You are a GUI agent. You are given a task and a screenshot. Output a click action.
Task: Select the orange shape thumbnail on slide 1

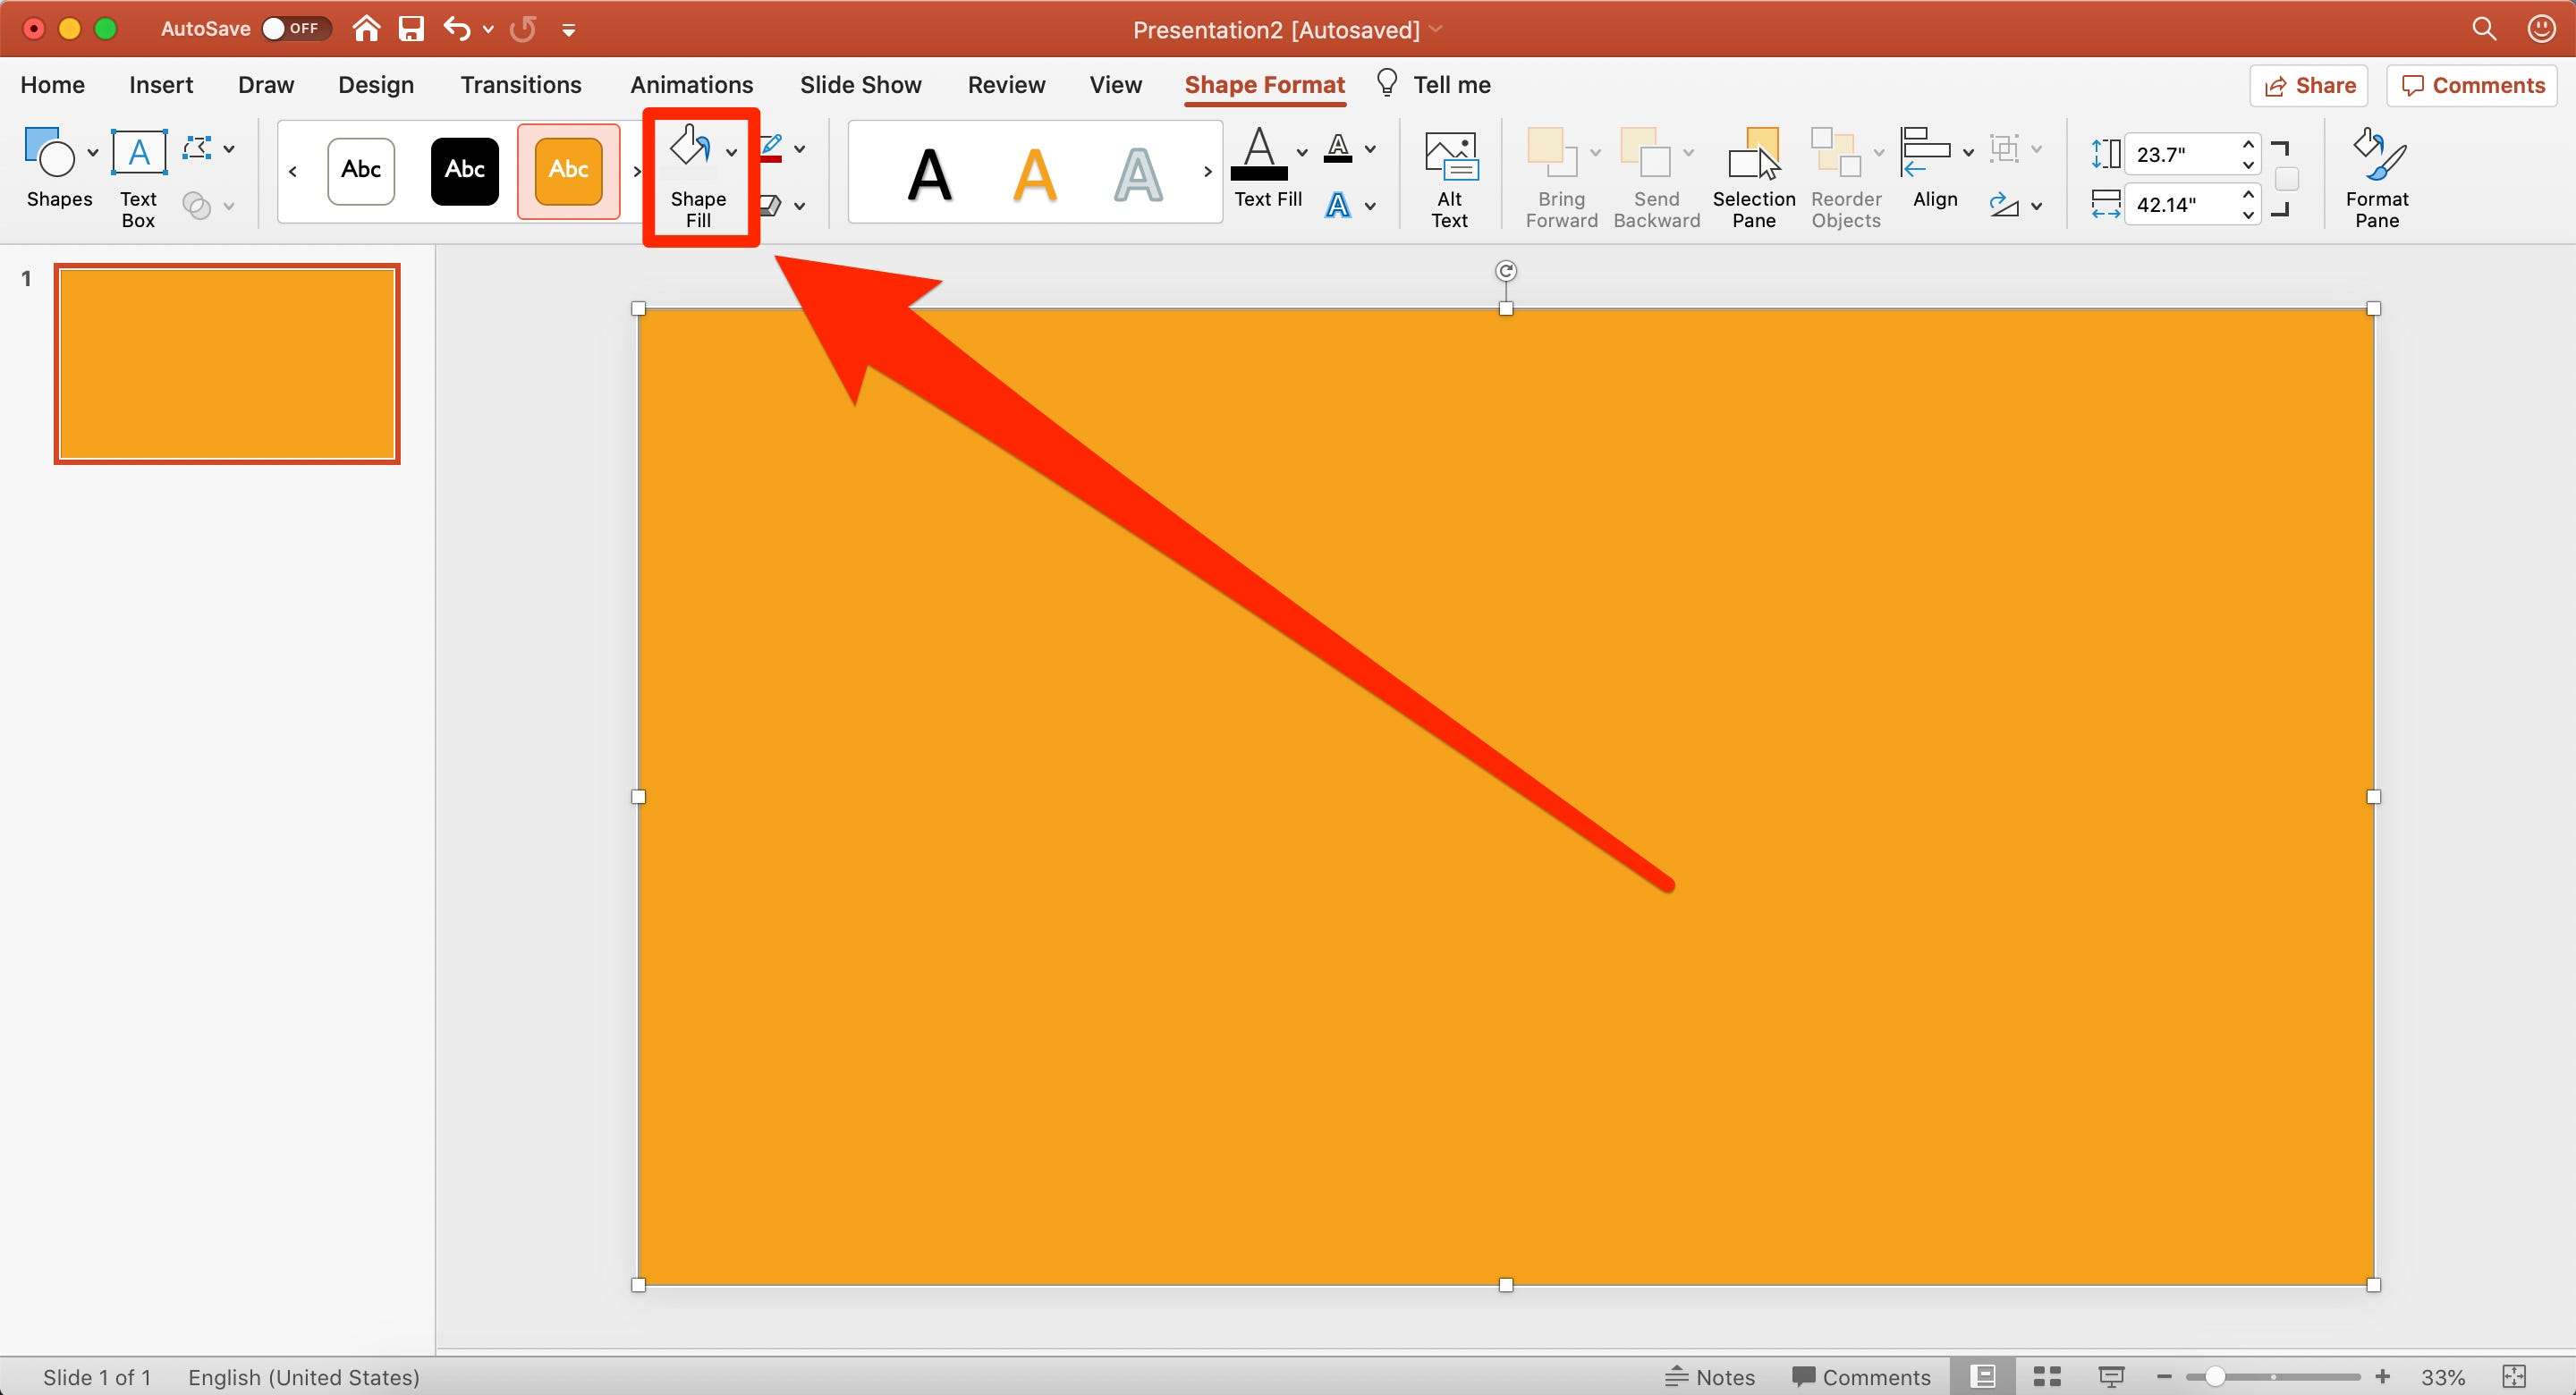coord(226,360)
